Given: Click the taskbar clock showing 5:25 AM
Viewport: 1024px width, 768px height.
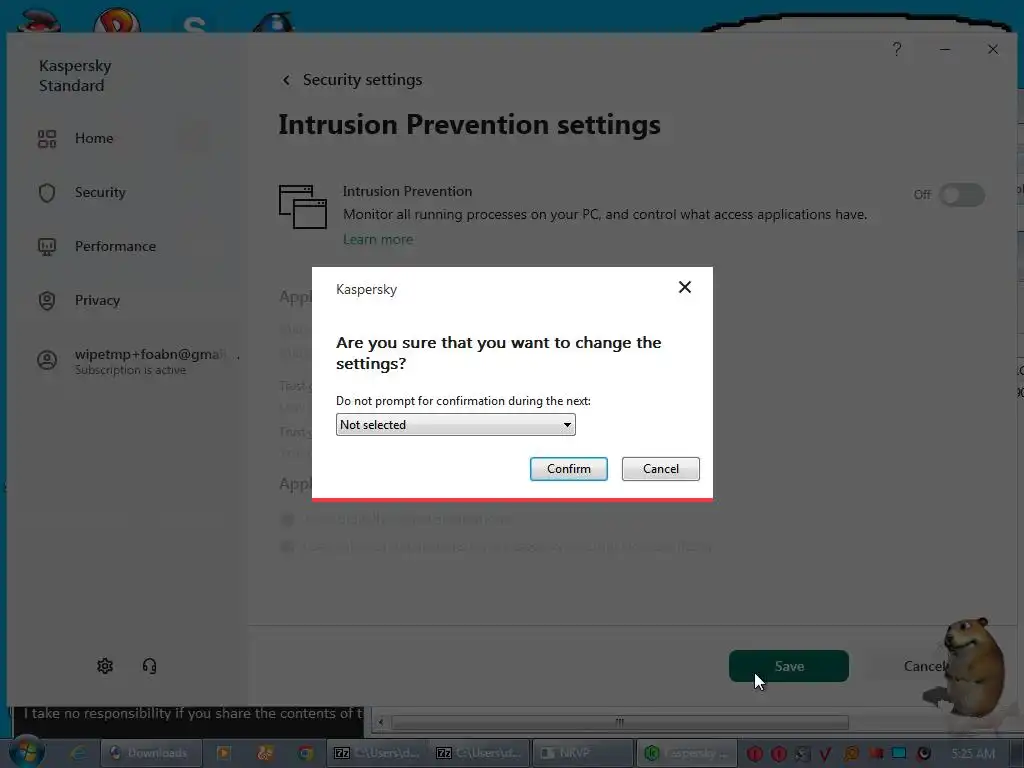Looking at the screenshot, I should (x=973, y=754).
